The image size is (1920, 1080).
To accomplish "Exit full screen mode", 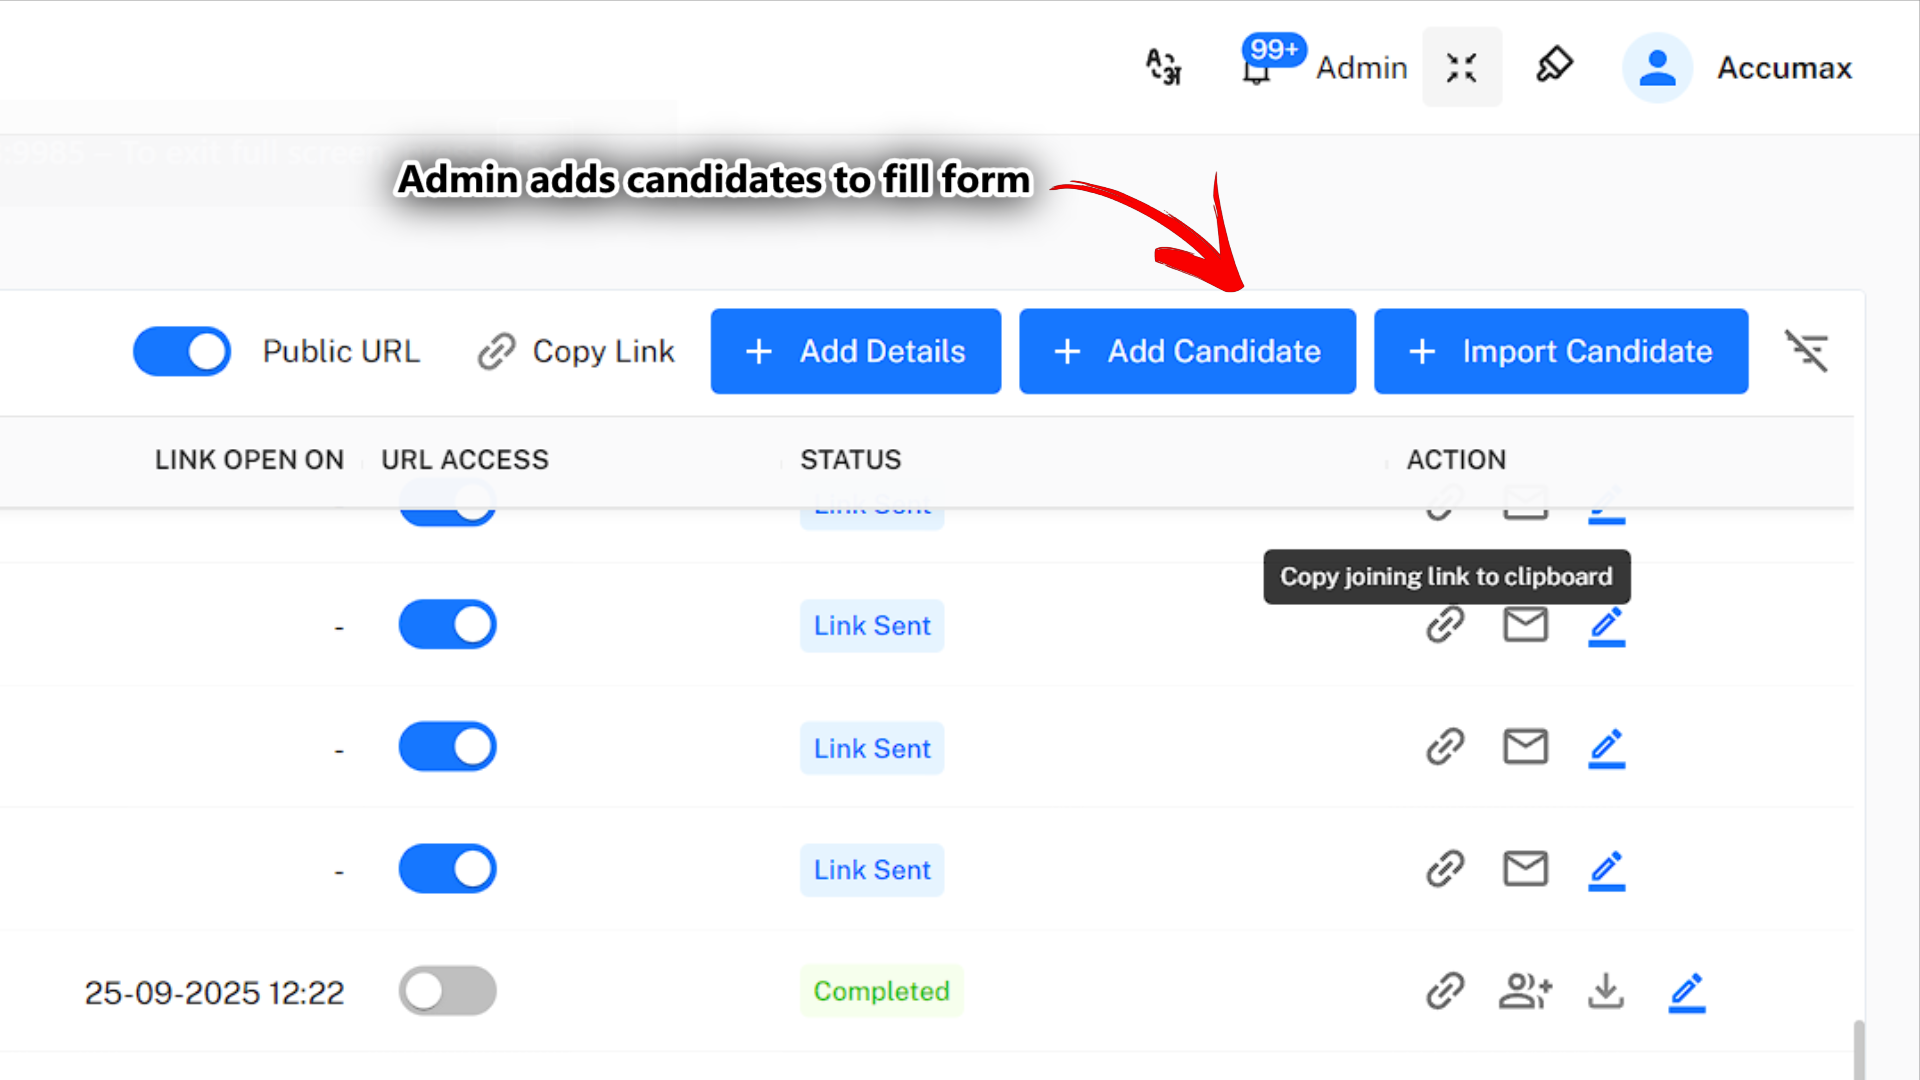I will pos(1462,67).
